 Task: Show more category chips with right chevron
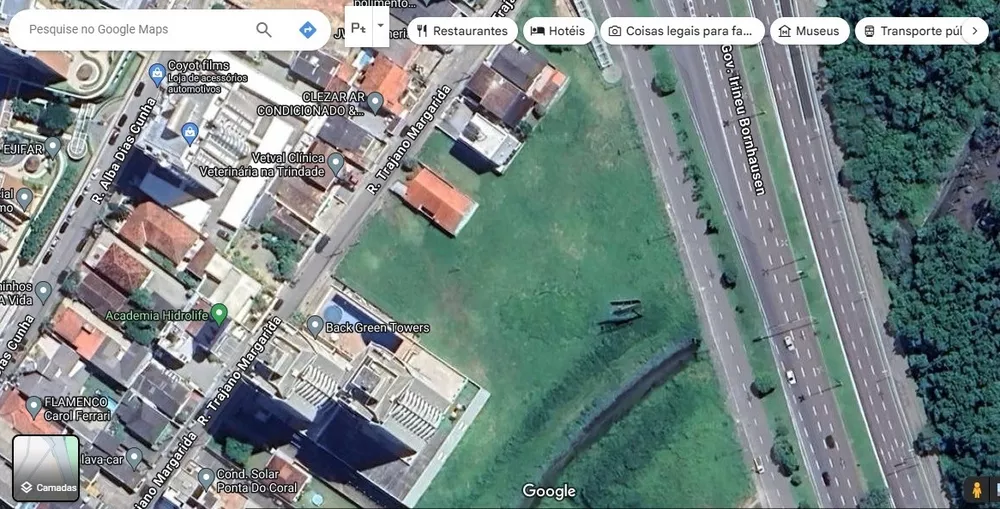(x=974, y=31)
